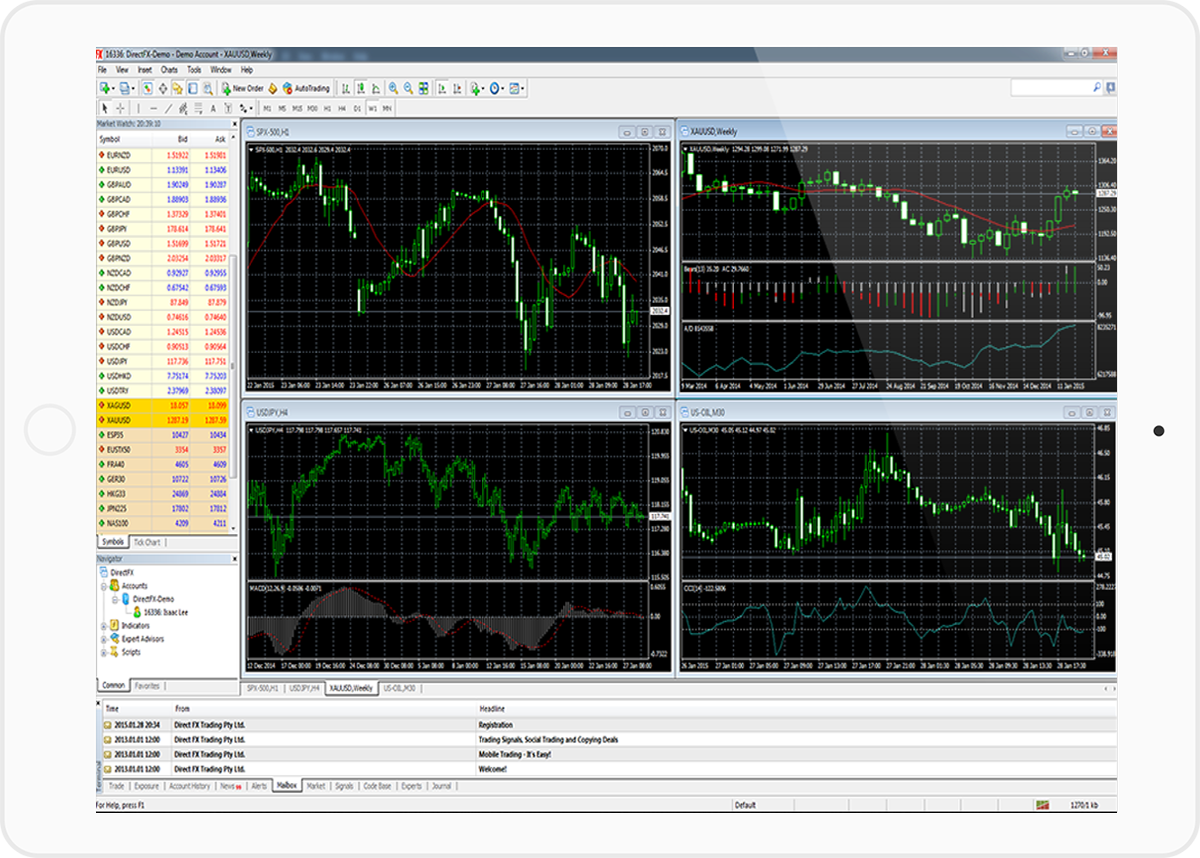Select the M1 timeframe button
The width and height of the screenshot is (1200, 858).
point(267,108)
